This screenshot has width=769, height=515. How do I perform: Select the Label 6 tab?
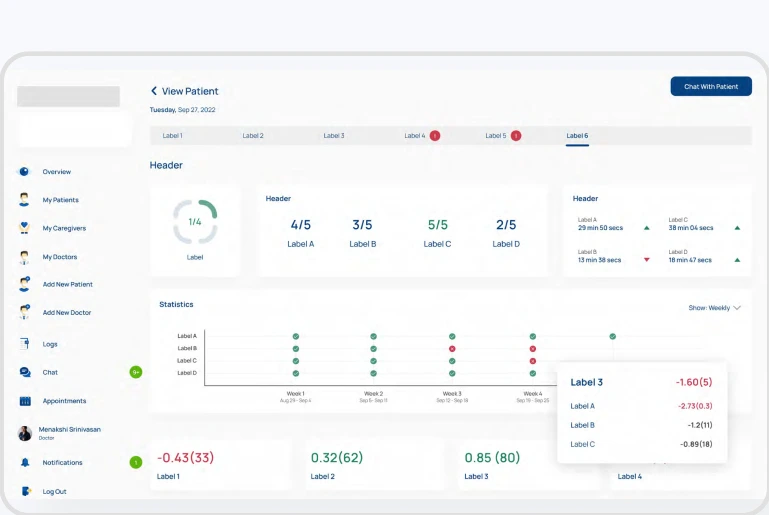pos(577,136)
